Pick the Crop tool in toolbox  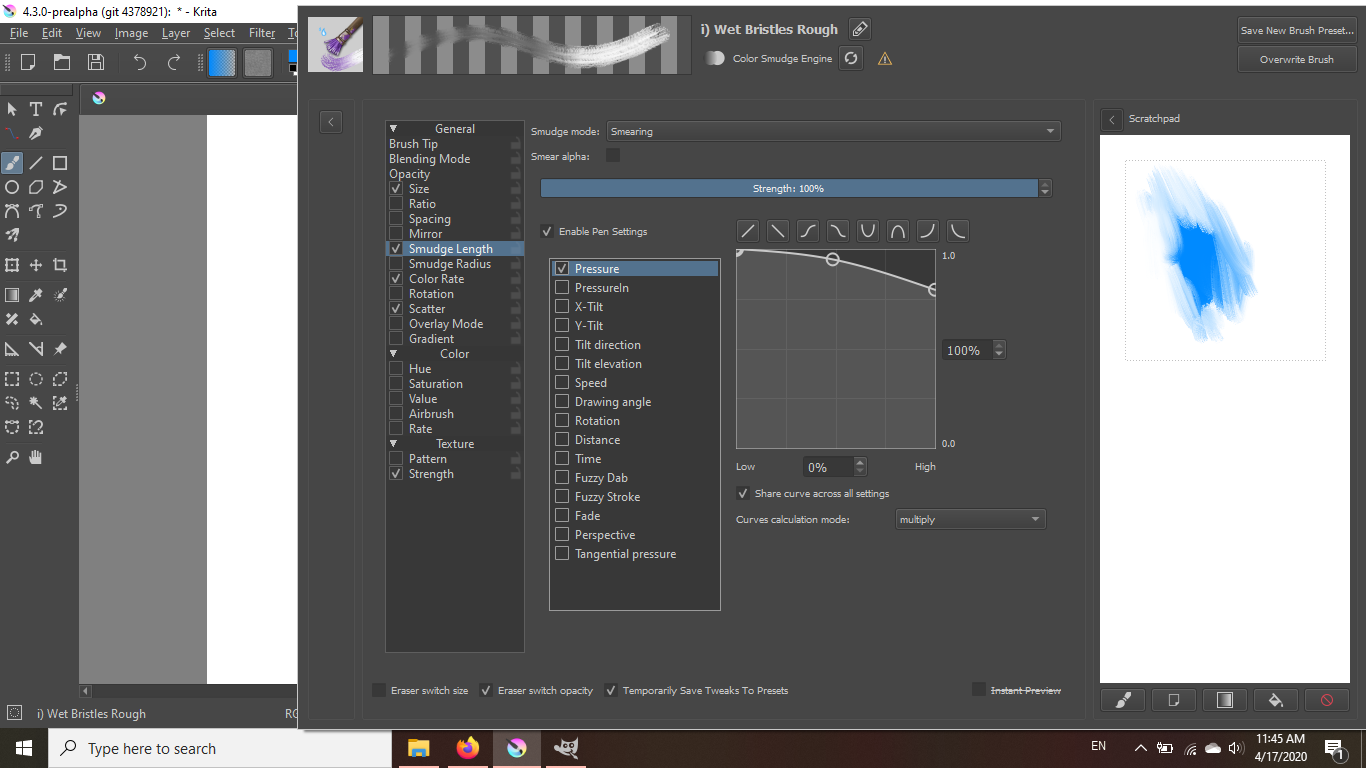tap(60, 265)
